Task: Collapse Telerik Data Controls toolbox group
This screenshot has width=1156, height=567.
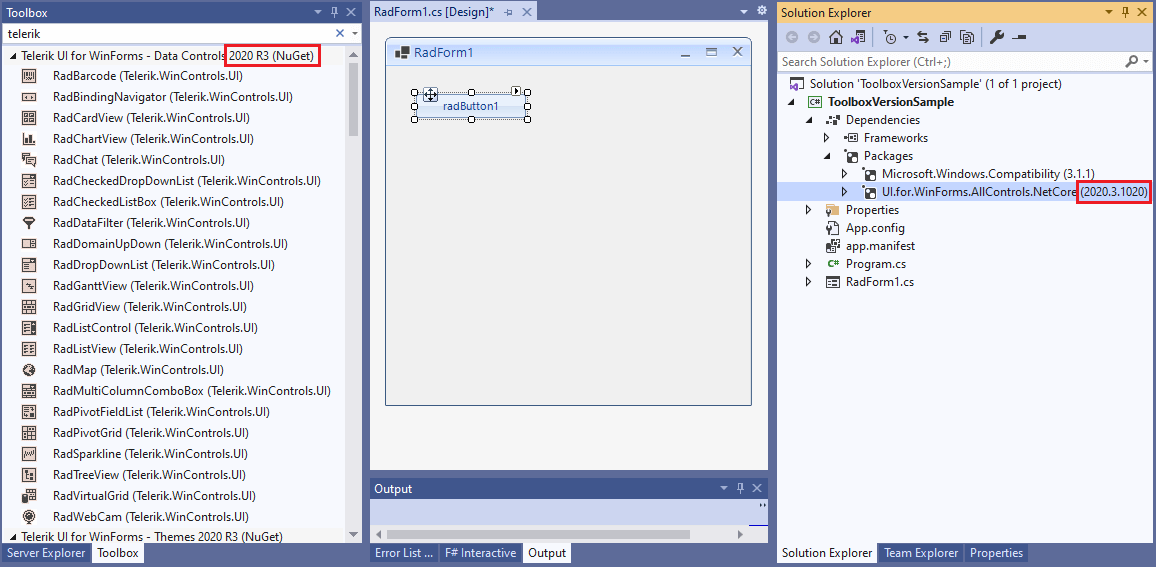Action: click(12, 55)
